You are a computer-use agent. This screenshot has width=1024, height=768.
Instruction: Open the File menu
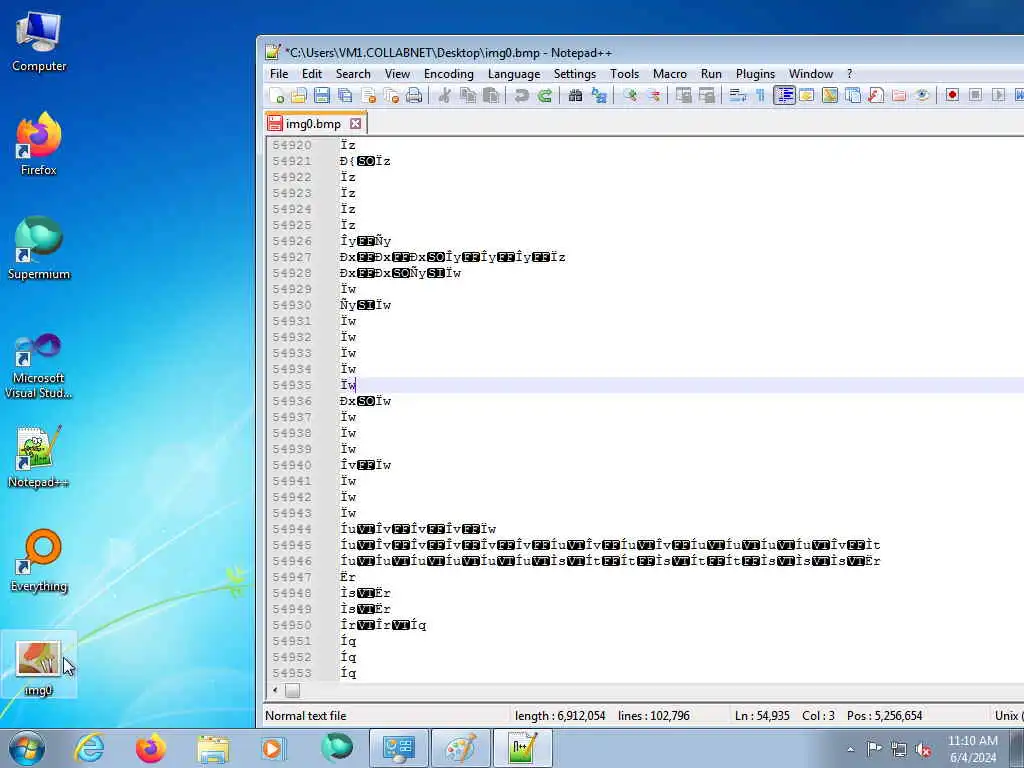coord(279,74)
